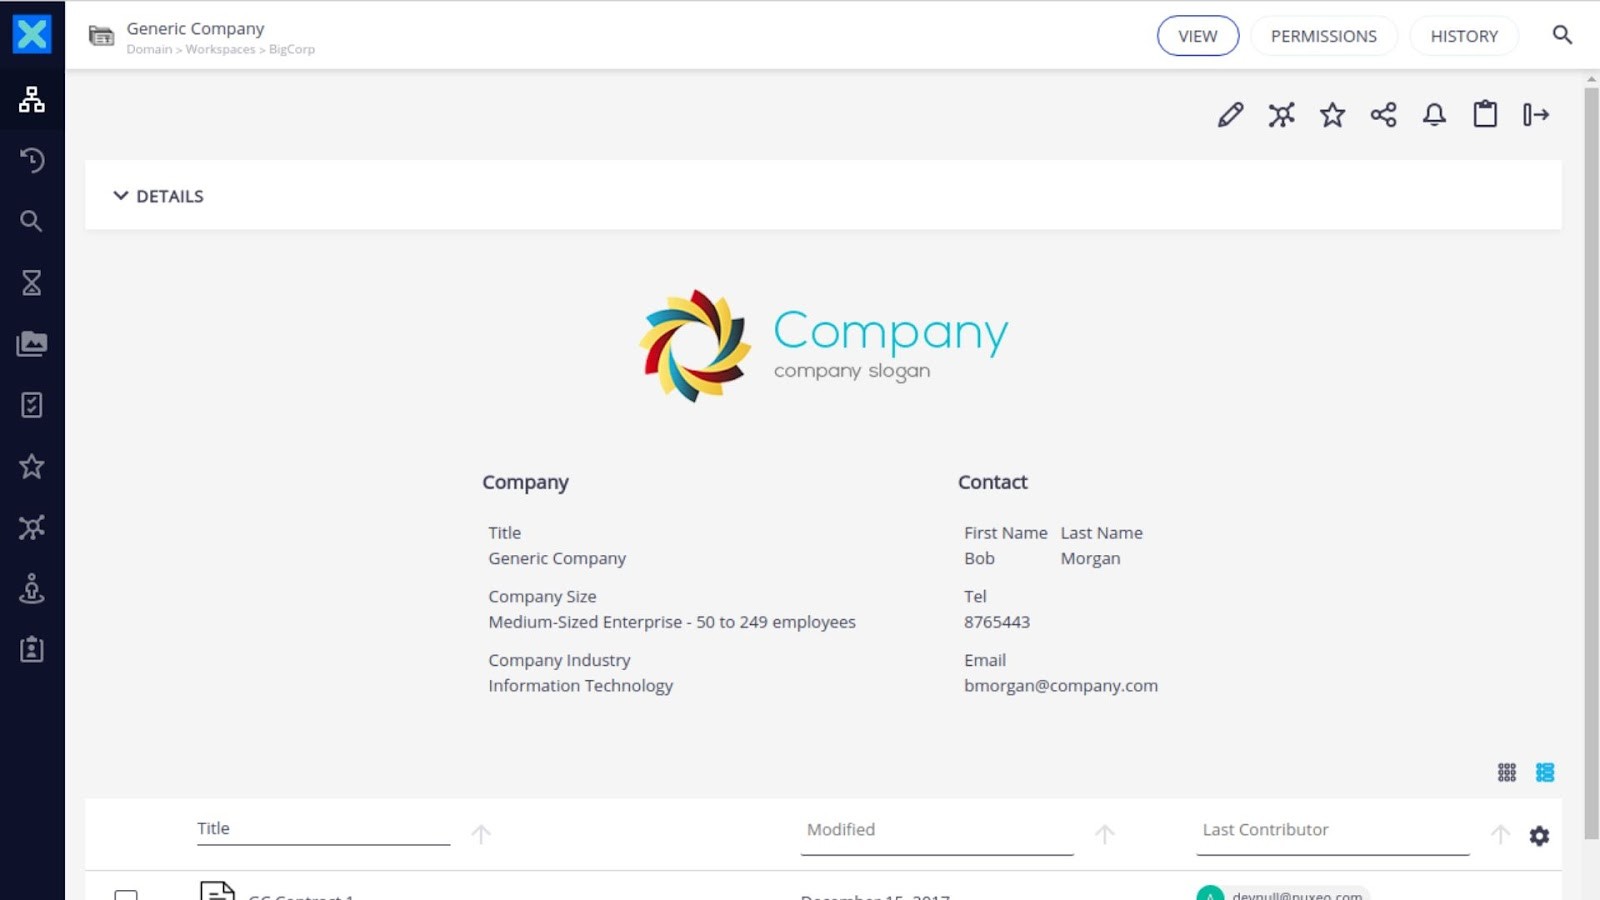The width and height of the screenshot is (1600, 900).
Task: Switch to grid view layout
Action: [1506, 772]
